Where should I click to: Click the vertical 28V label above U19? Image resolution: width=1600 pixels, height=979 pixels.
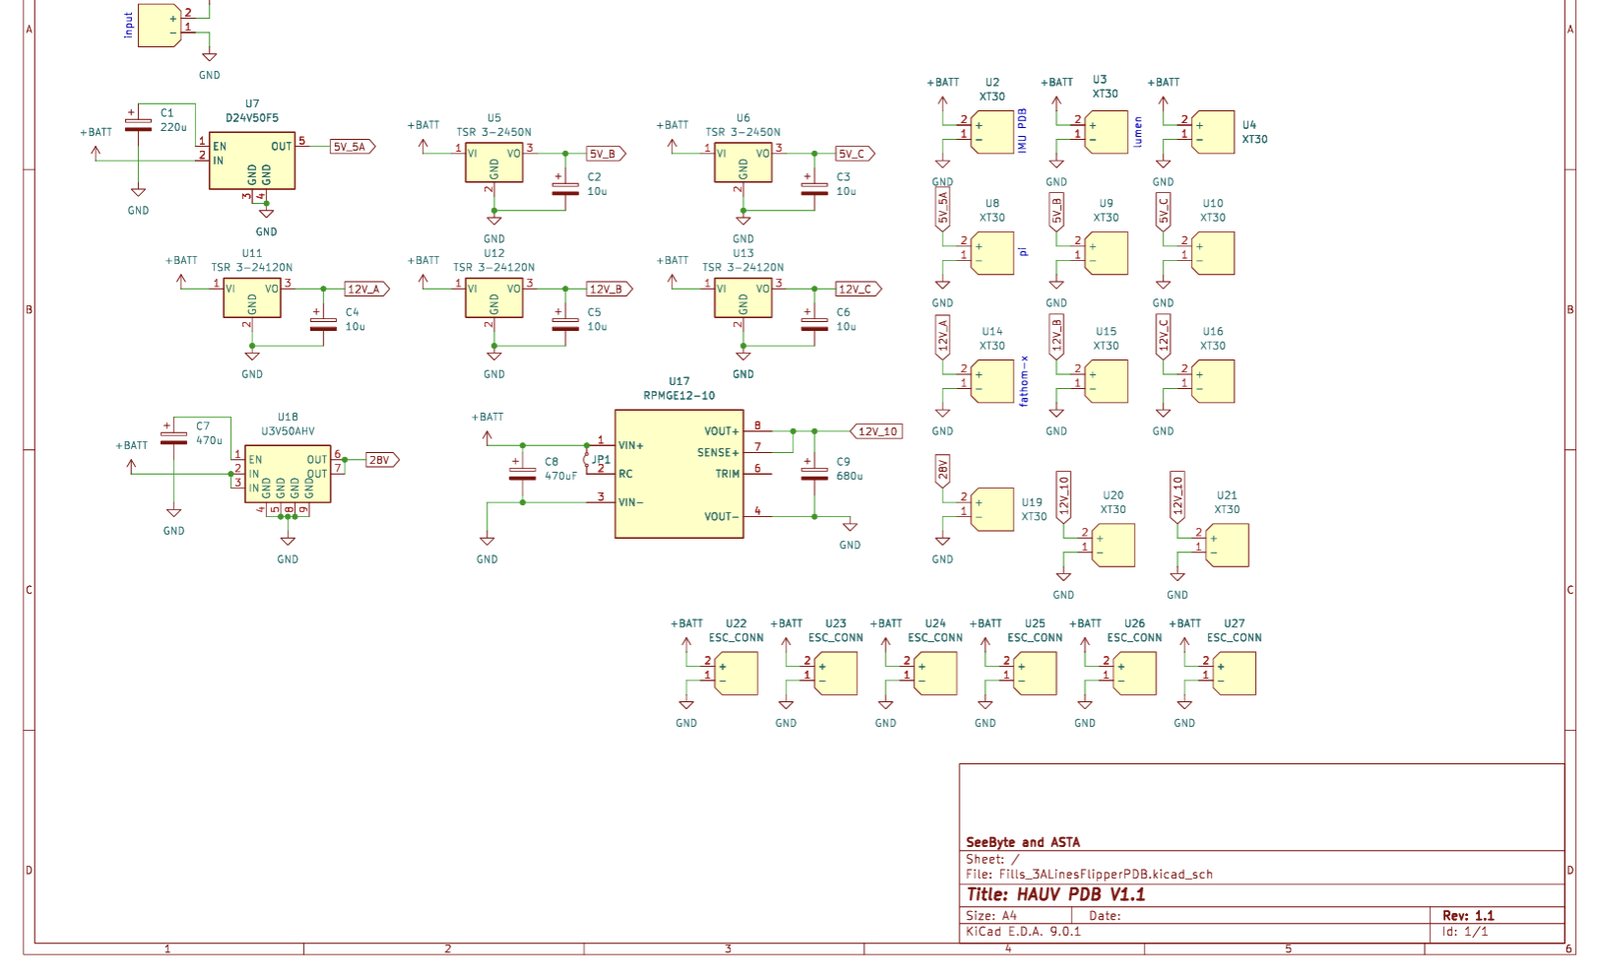tap(942, 470)
